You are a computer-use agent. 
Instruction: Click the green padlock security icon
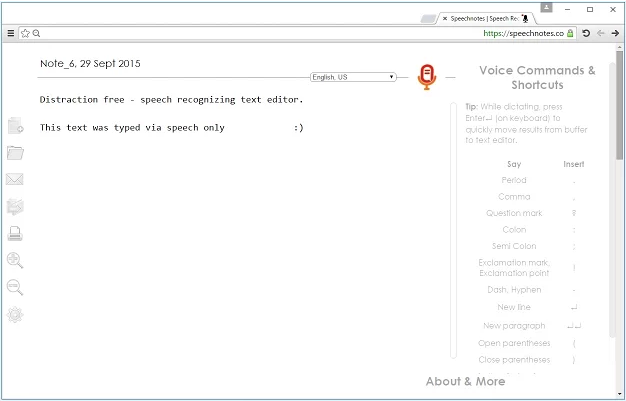point(570,33)
